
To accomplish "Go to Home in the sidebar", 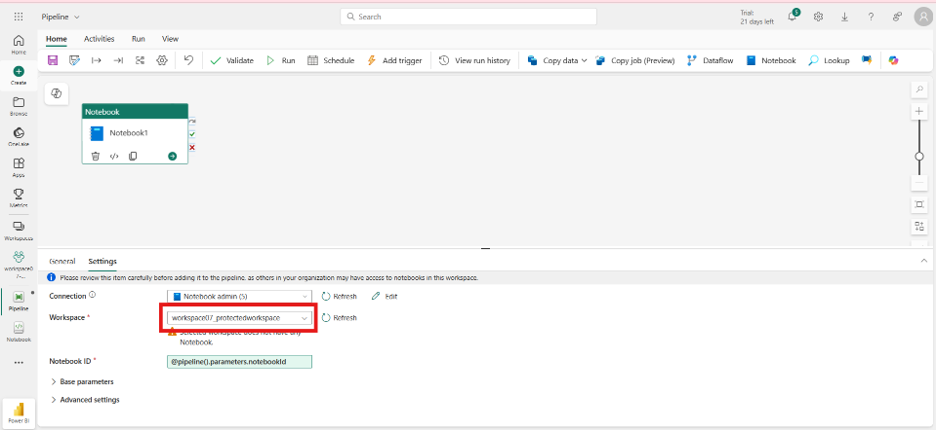I will pyautogui.click(x=19, y=45).
